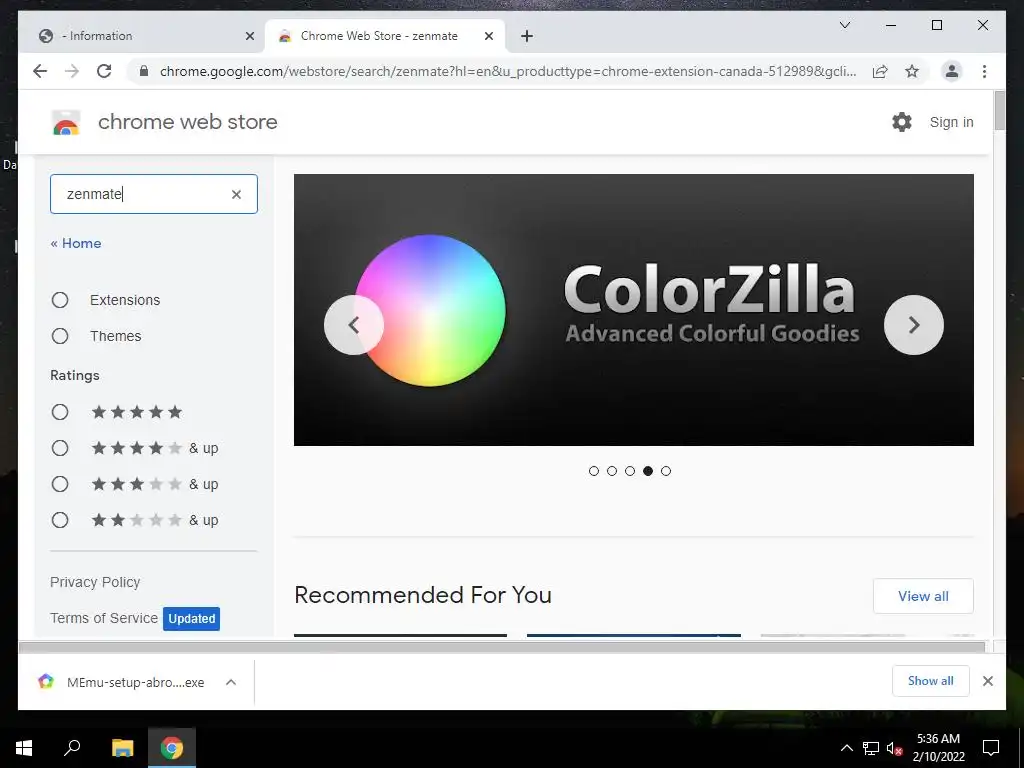Reload the current page
Image resolution: width=1024 pixels, height=768 pixels.
coord(104,71)
